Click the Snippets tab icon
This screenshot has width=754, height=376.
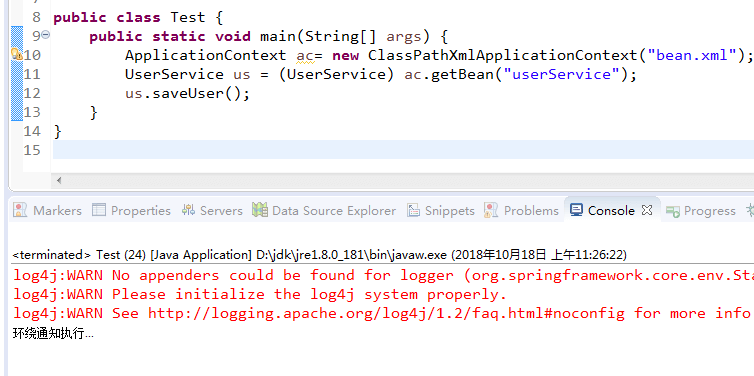click(413, 210)
